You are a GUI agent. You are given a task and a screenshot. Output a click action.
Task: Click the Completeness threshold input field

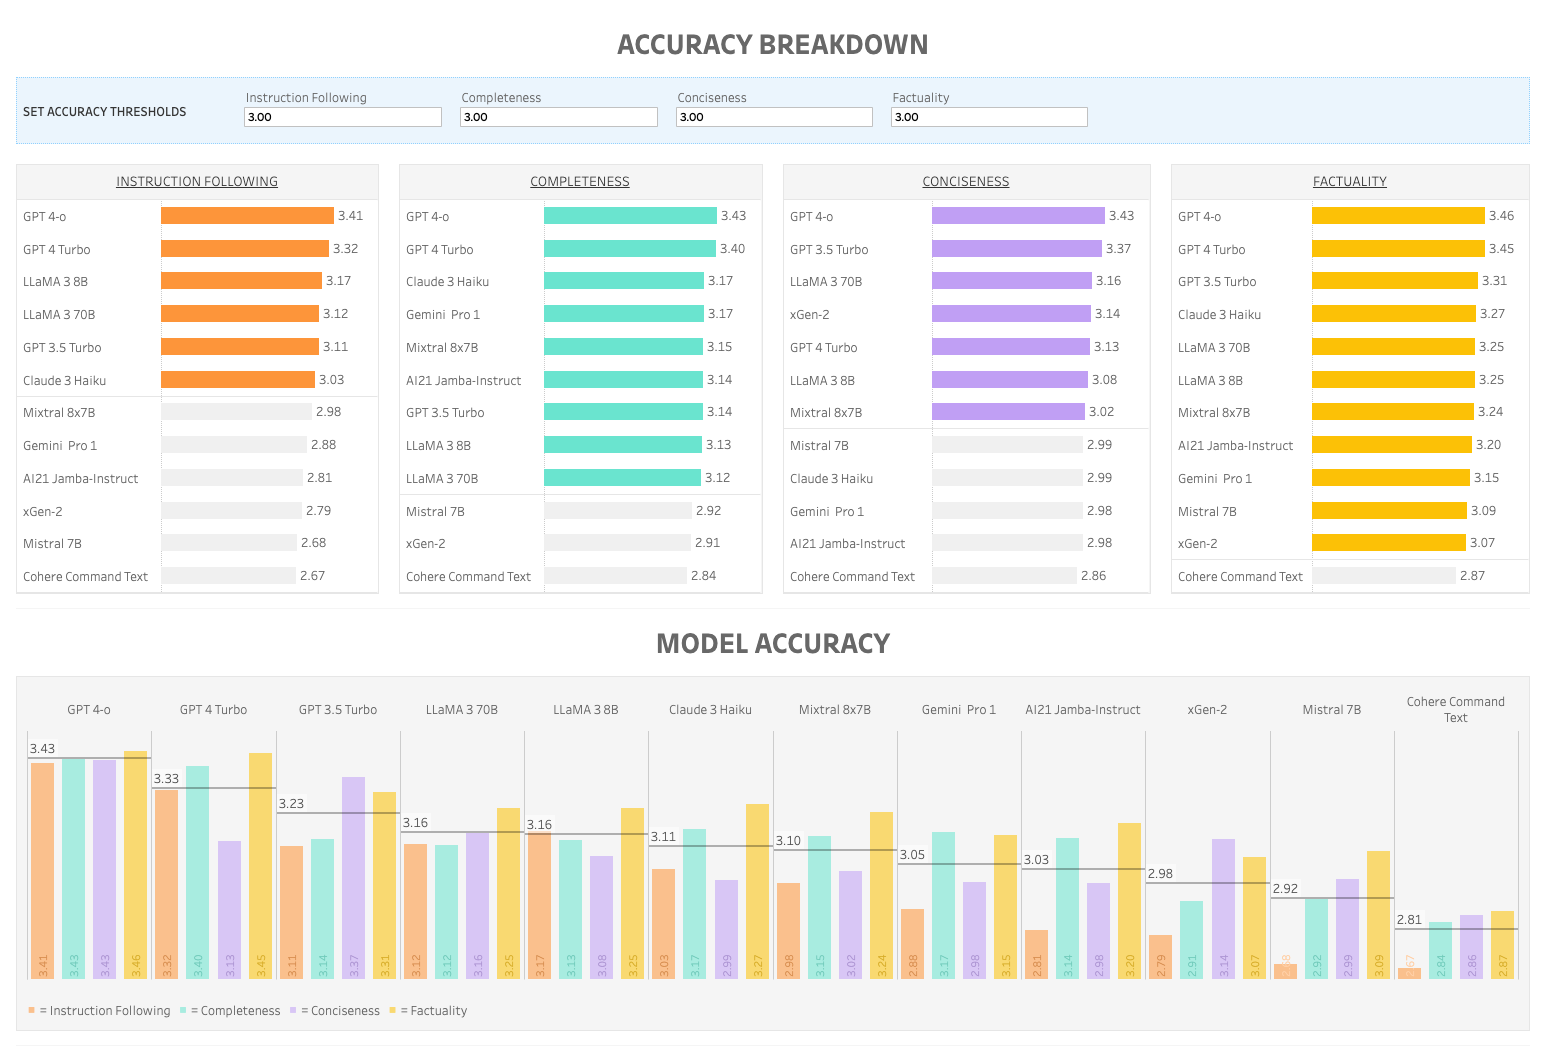coord(559,117)
